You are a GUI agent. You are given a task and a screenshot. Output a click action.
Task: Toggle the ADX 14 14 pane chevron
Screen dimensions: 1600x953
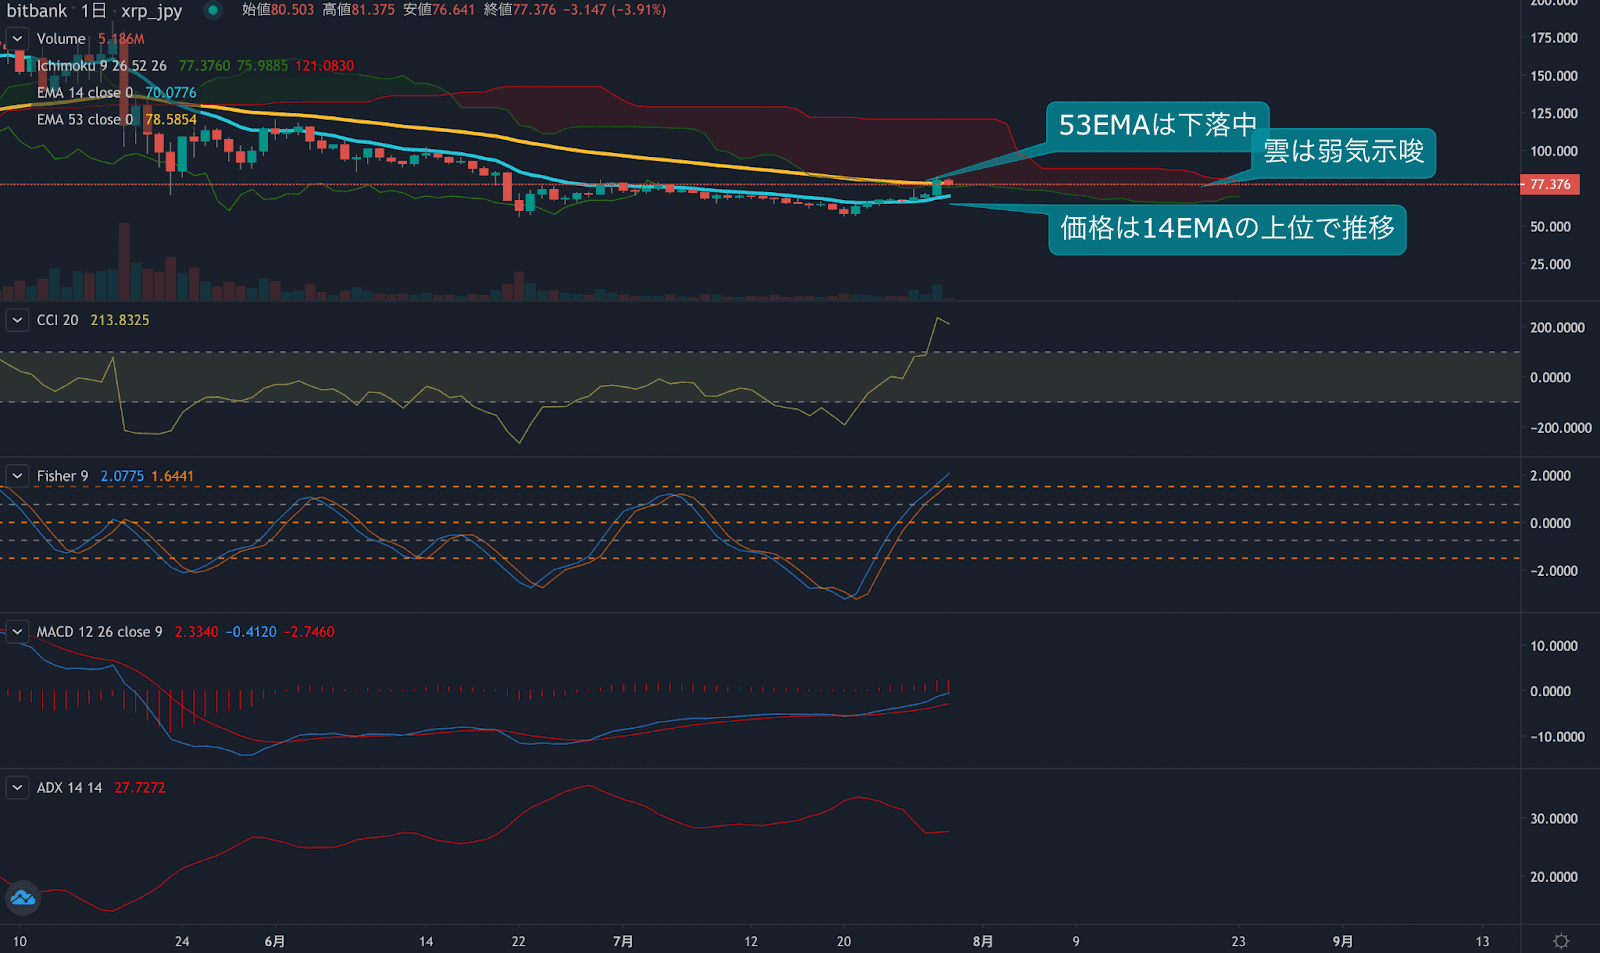(17, 788)
